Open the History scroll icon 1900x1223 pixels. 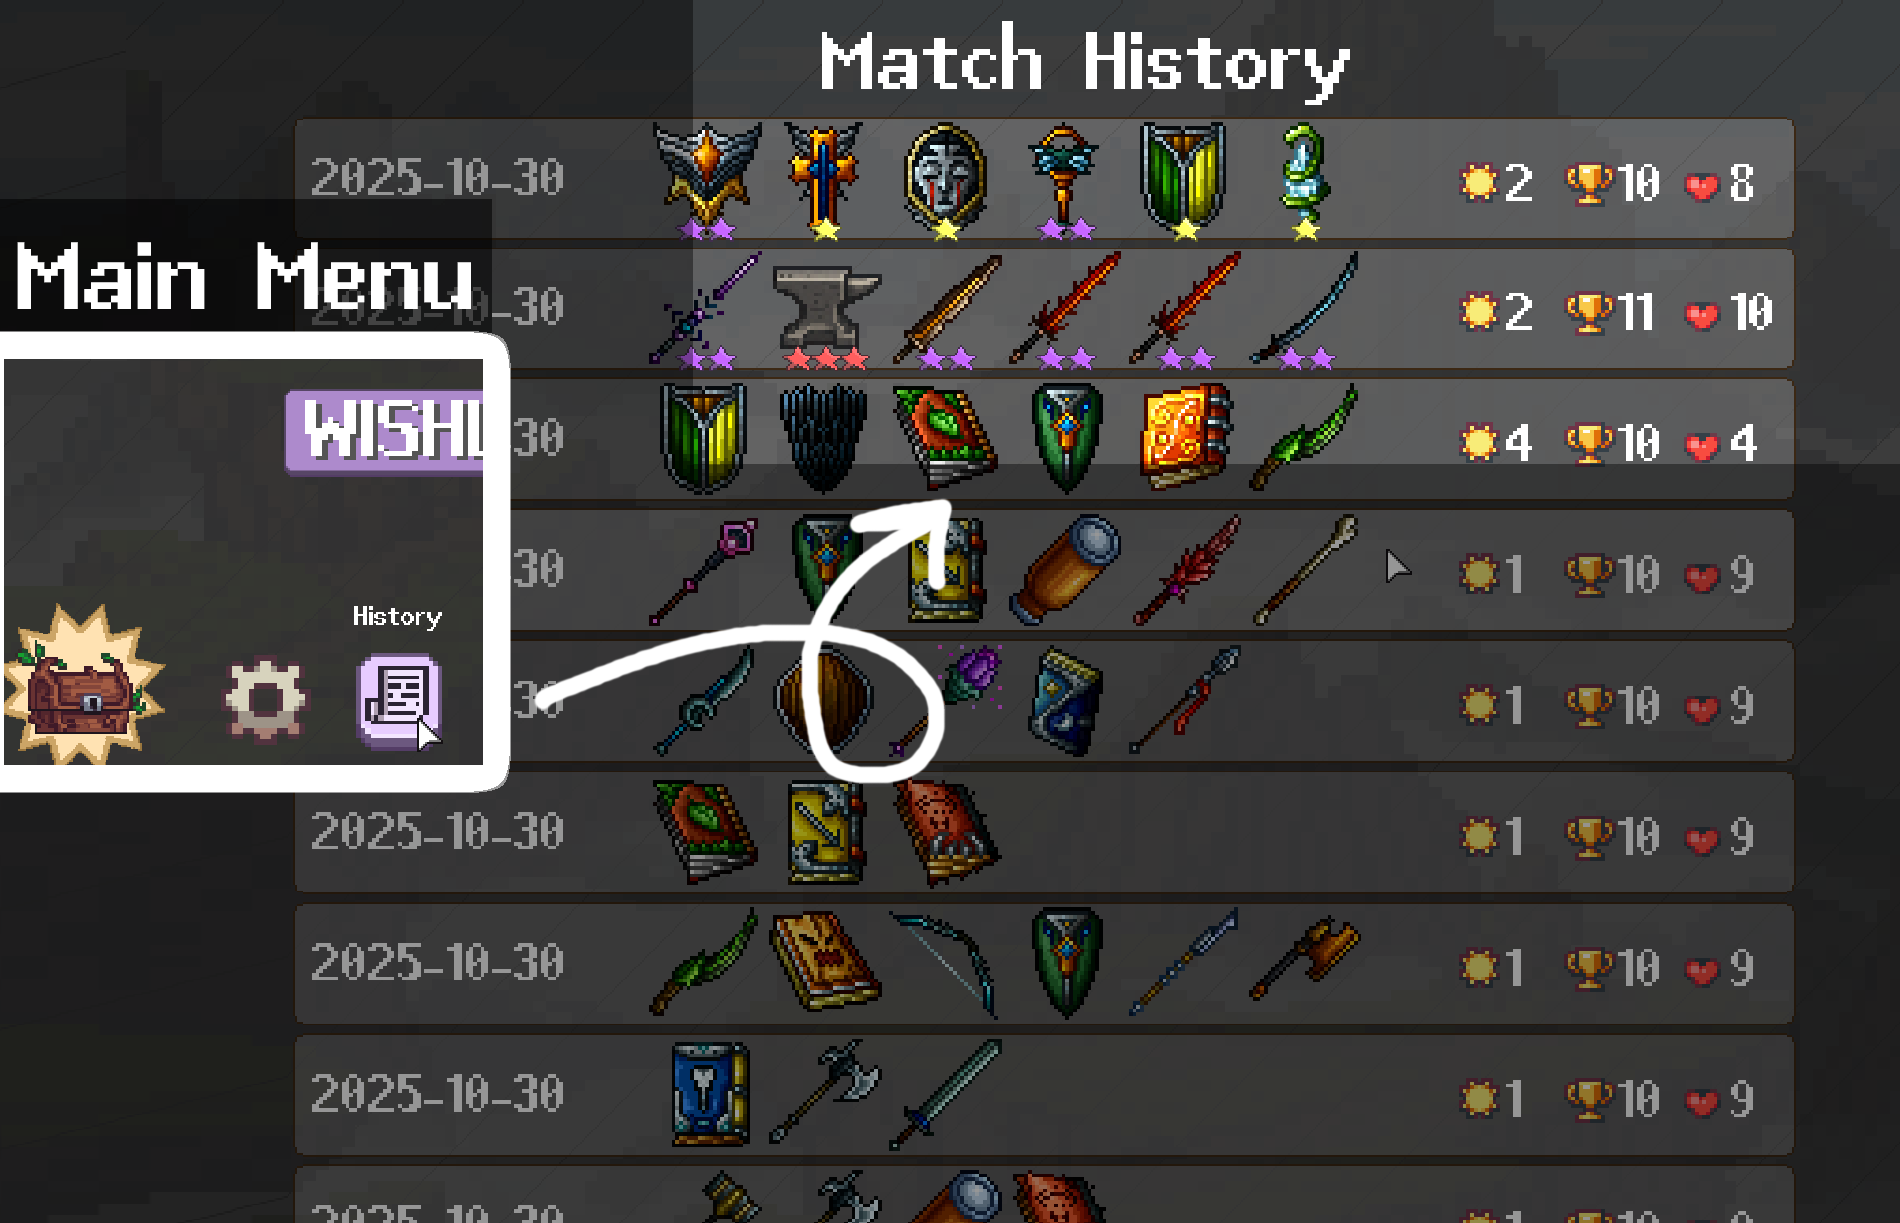coord(399,700)
